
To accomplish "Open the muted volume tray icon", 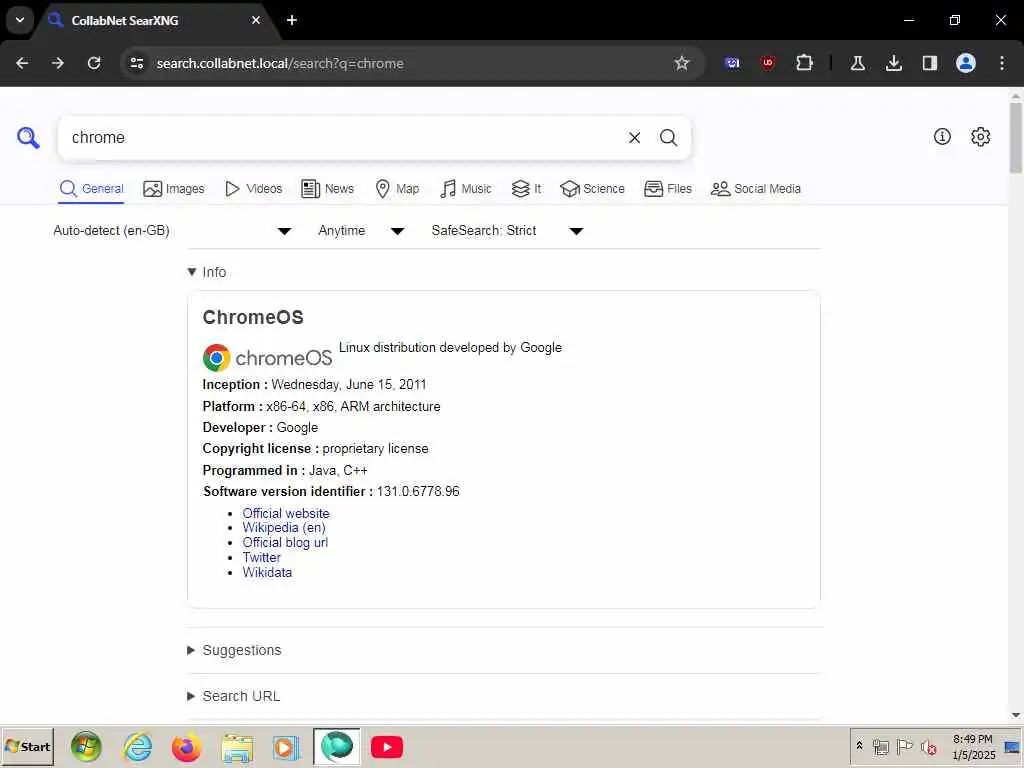I will [x=928, y=747].
